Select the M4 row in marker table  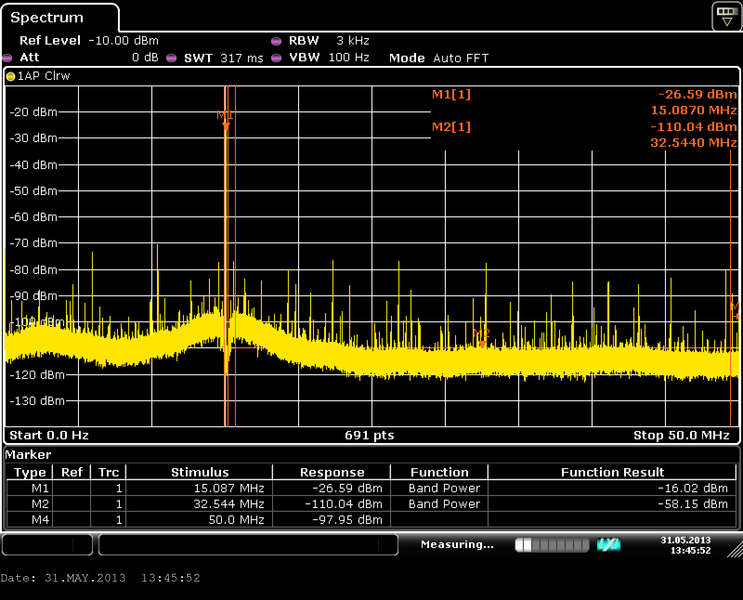click(x=370, y=520)
